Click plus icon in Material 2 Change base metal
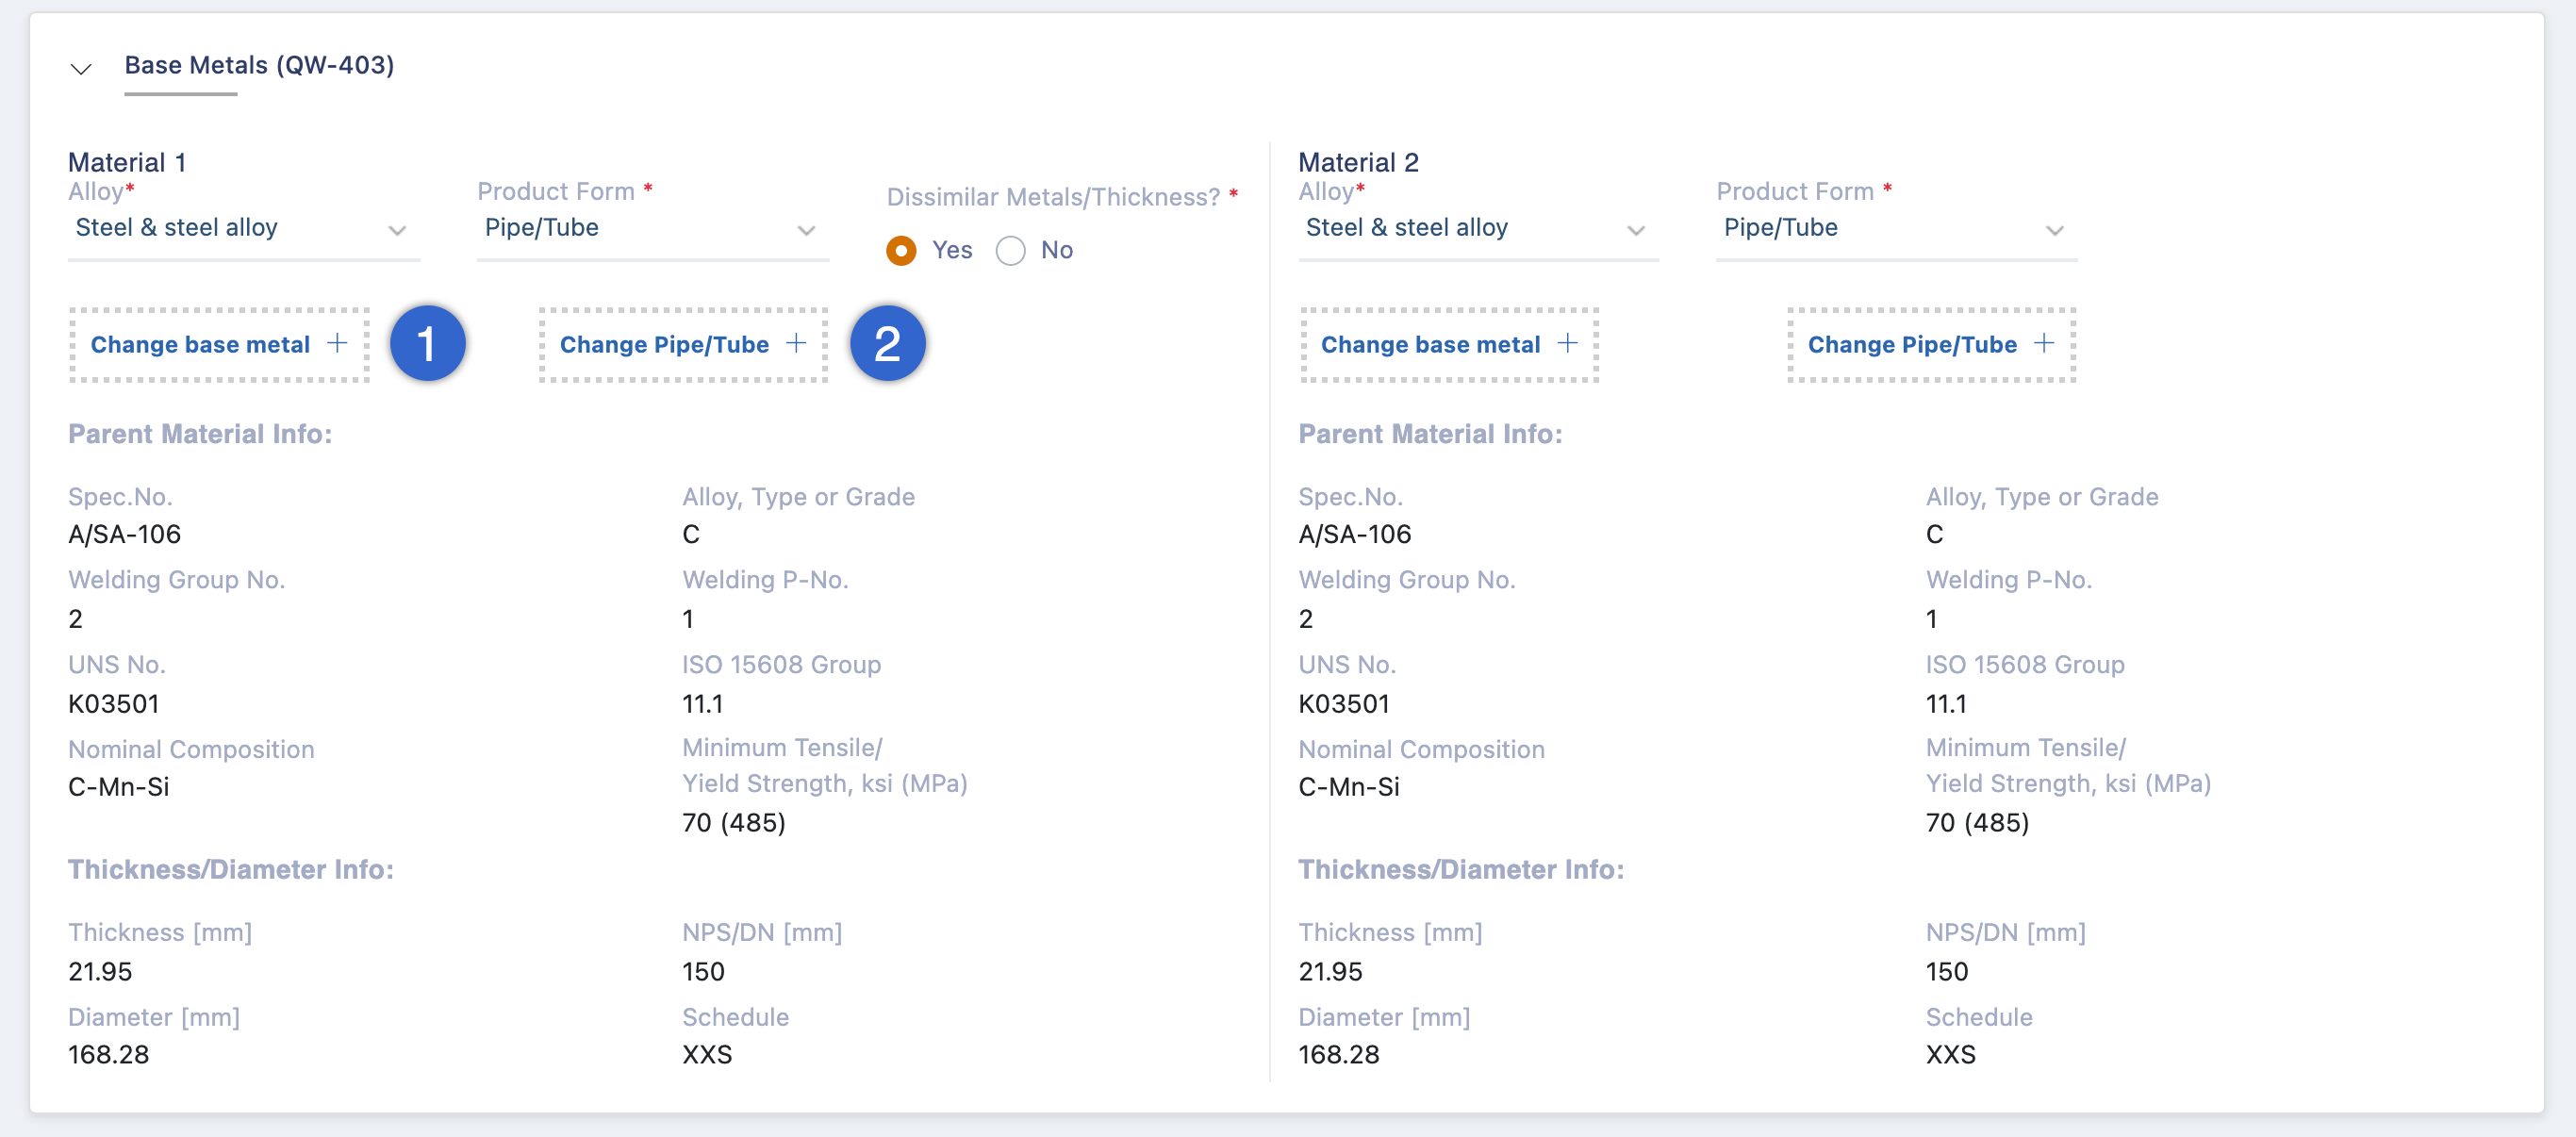 [x=1567, y=343]
